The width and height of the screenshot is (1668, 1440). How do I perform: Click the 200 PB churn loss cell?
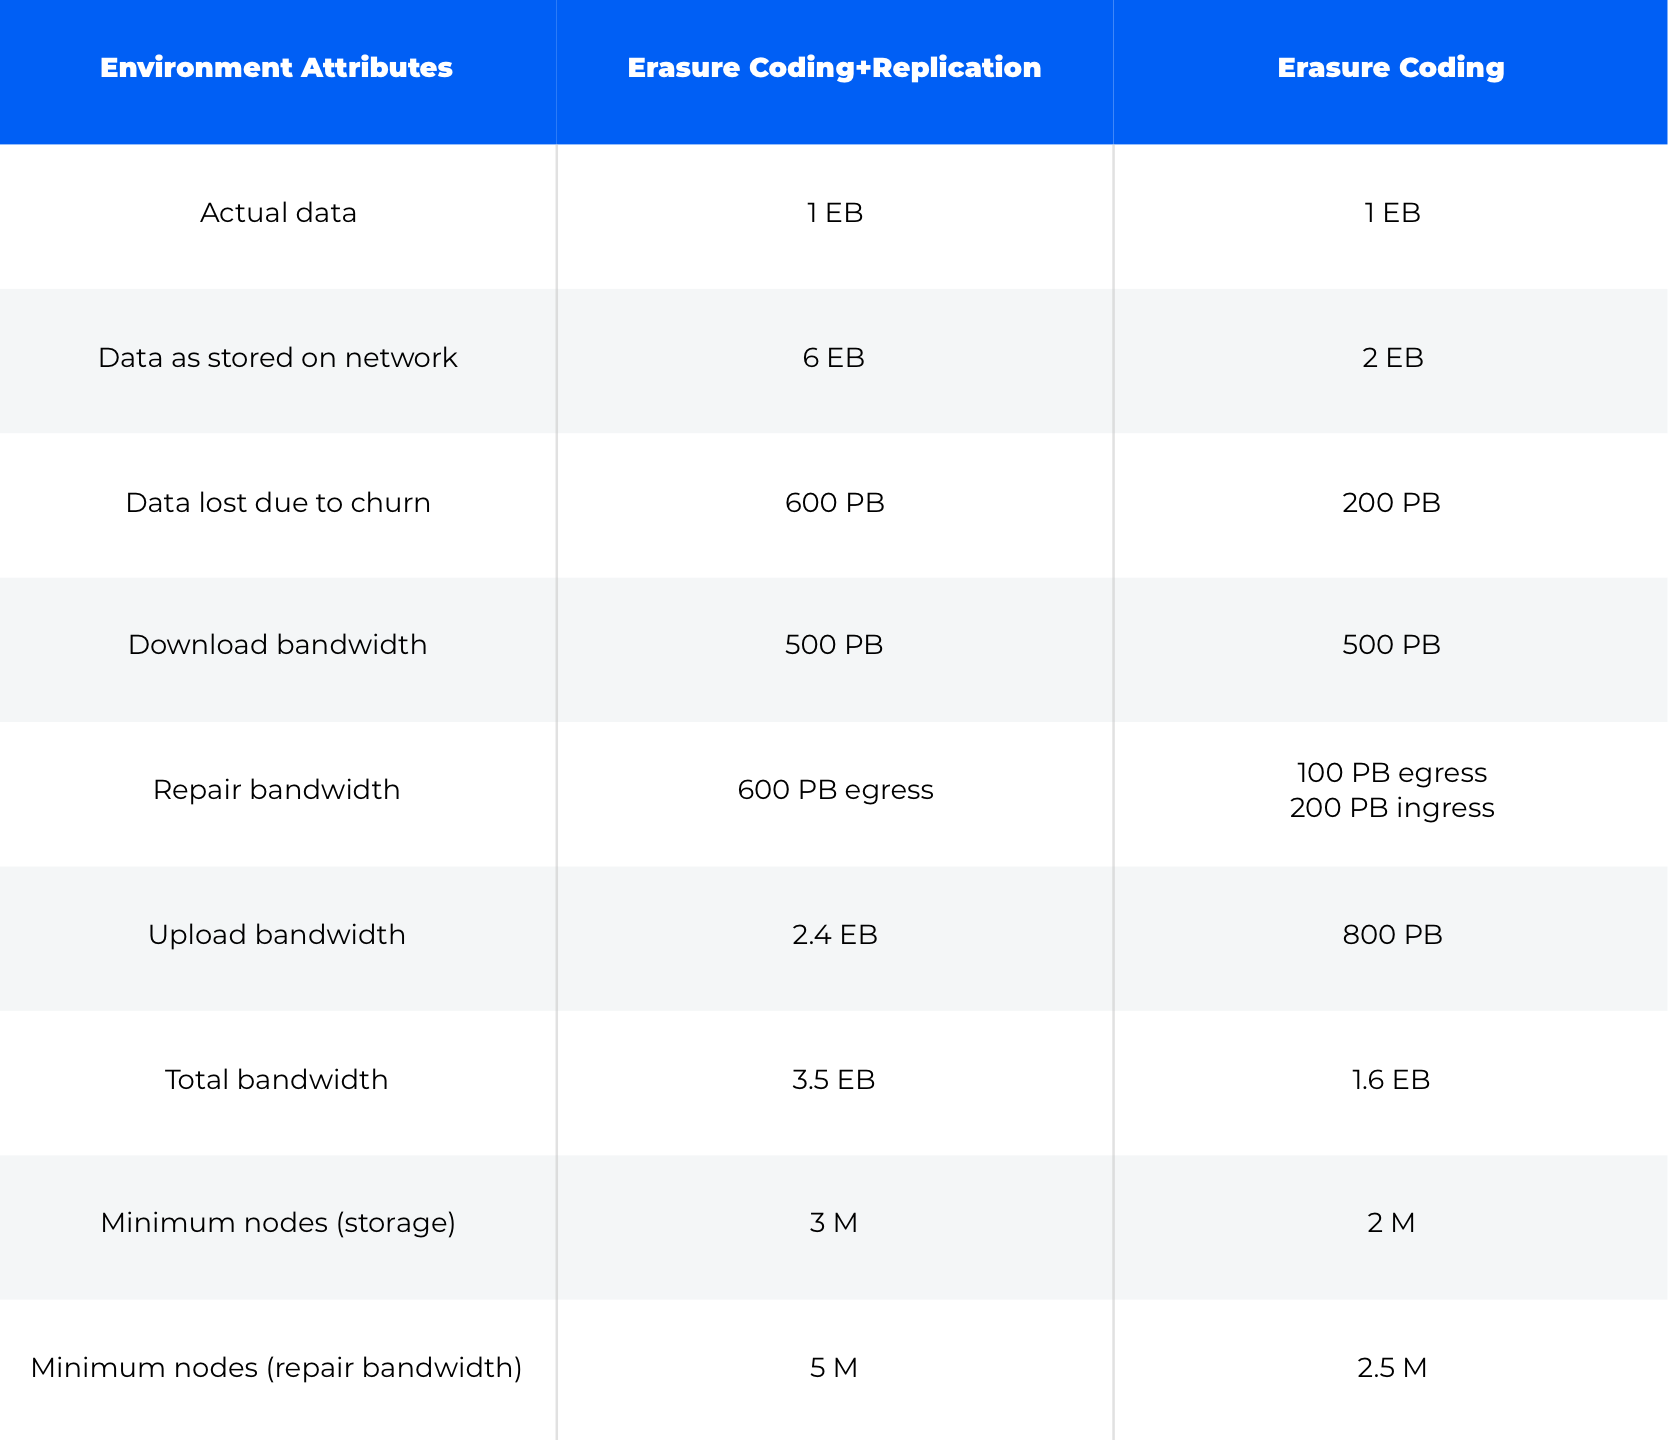pyautogui.click(x=1391, y=502)
